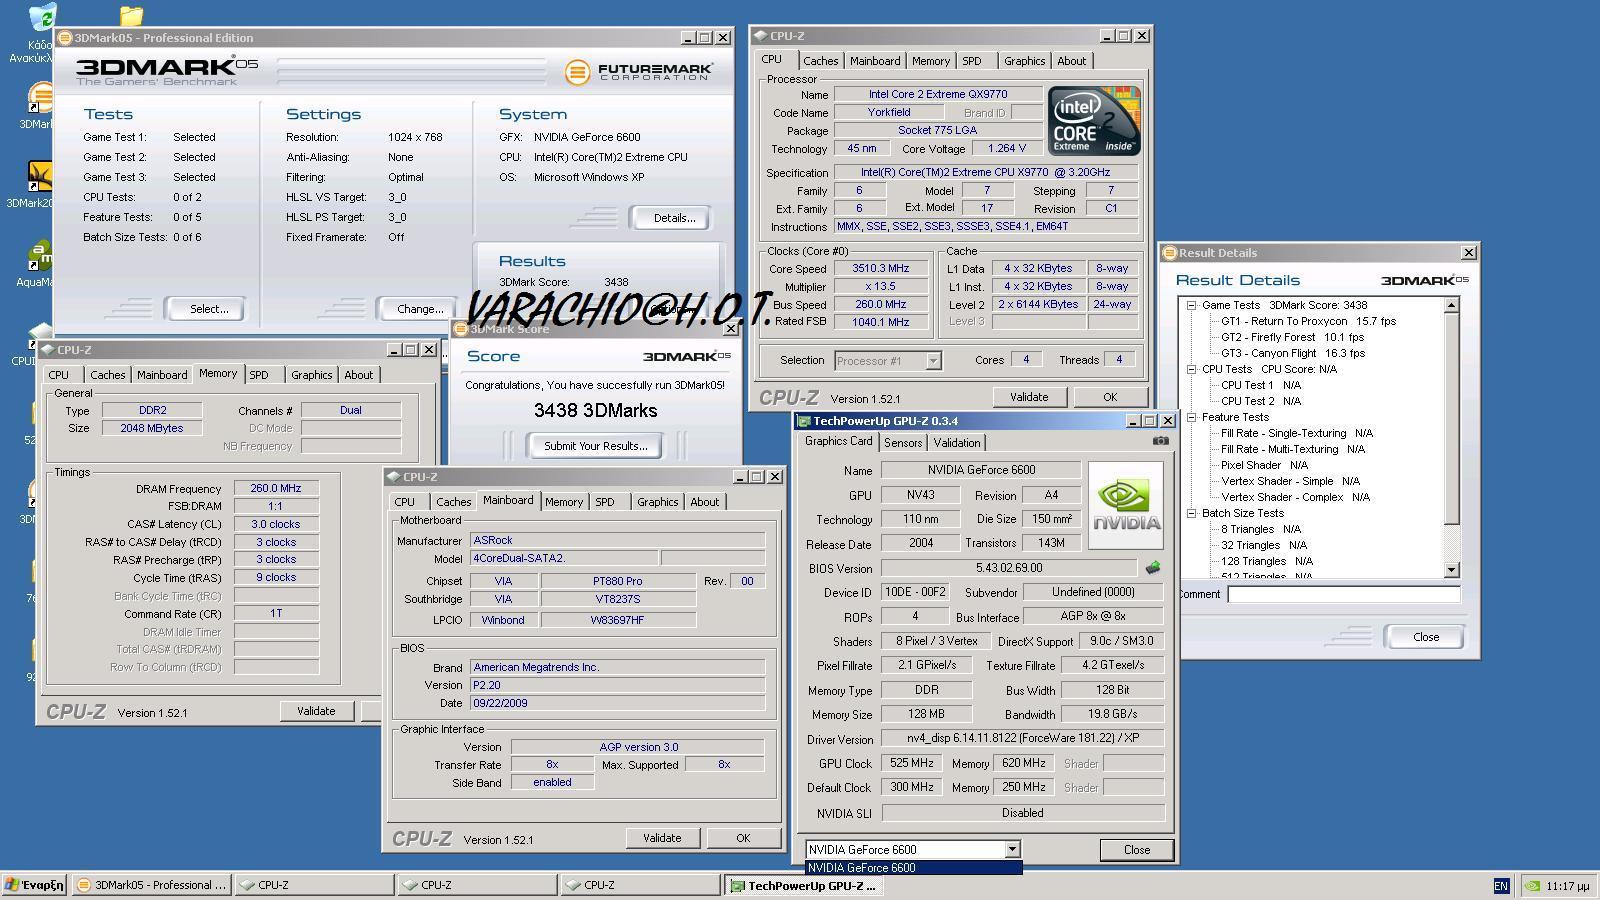Screen dimensions: 1600x900
Task: Open the Start menu button
Action: 34,885
